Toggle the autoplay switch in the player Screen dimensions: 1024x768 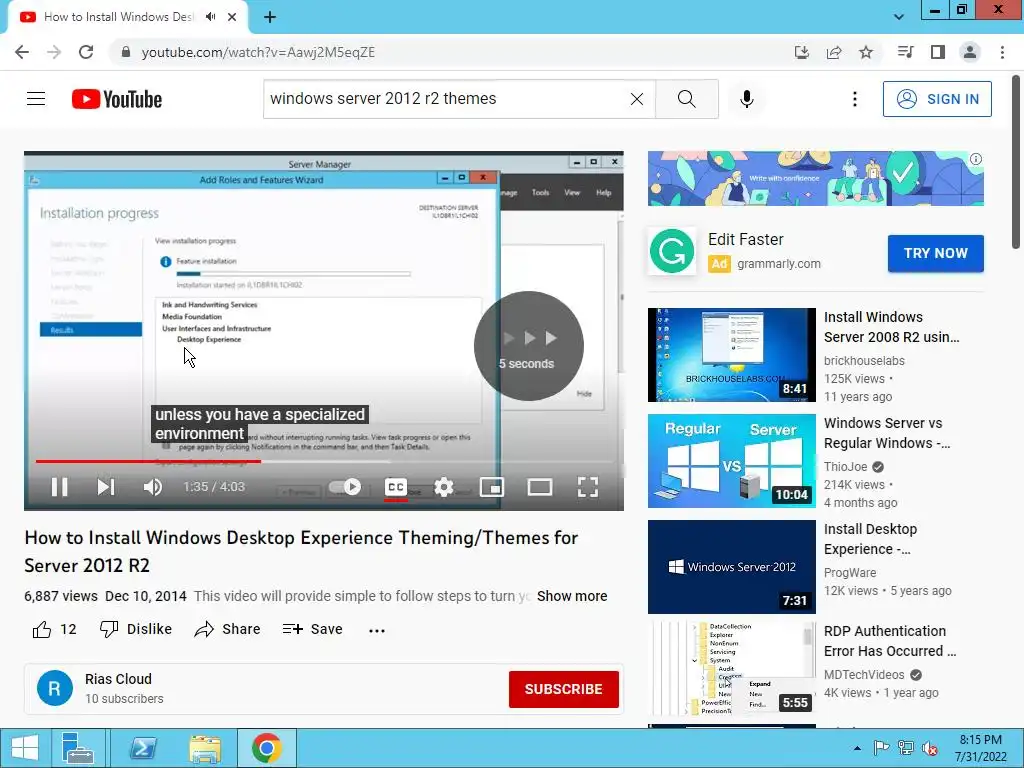[344, 487]
